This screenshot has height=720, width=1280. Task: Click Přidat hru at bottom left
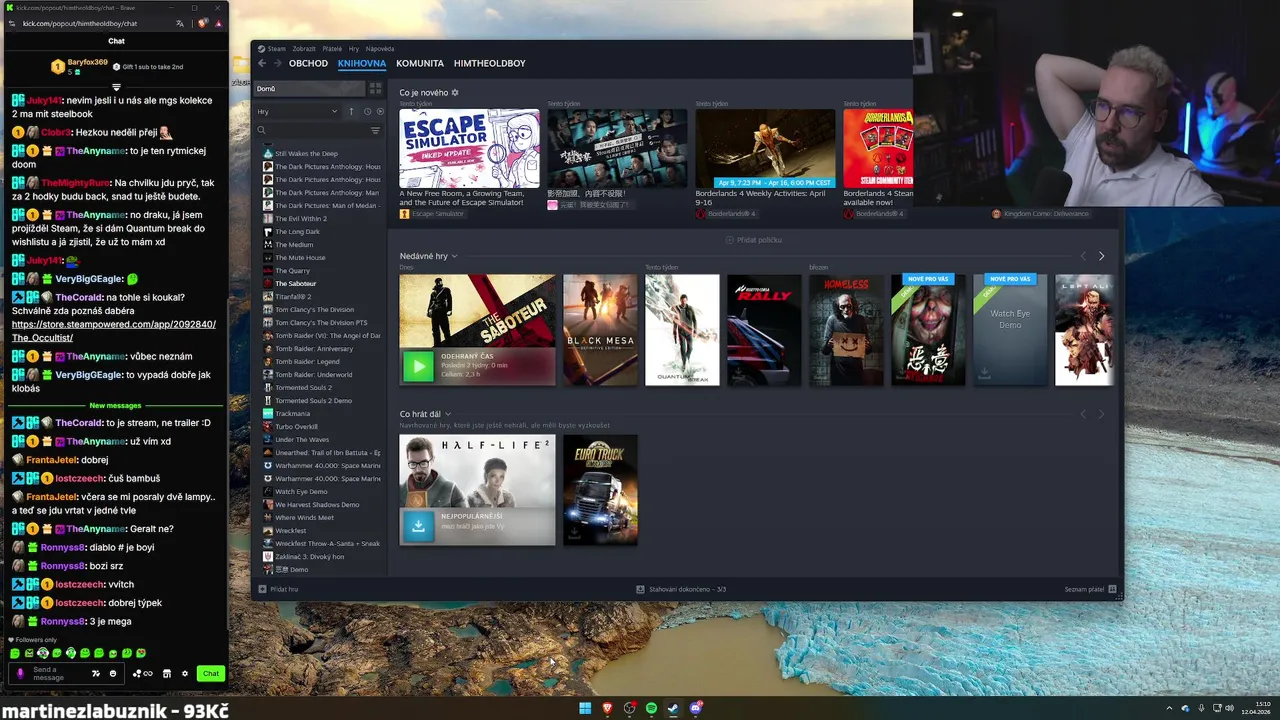point(278,589)
